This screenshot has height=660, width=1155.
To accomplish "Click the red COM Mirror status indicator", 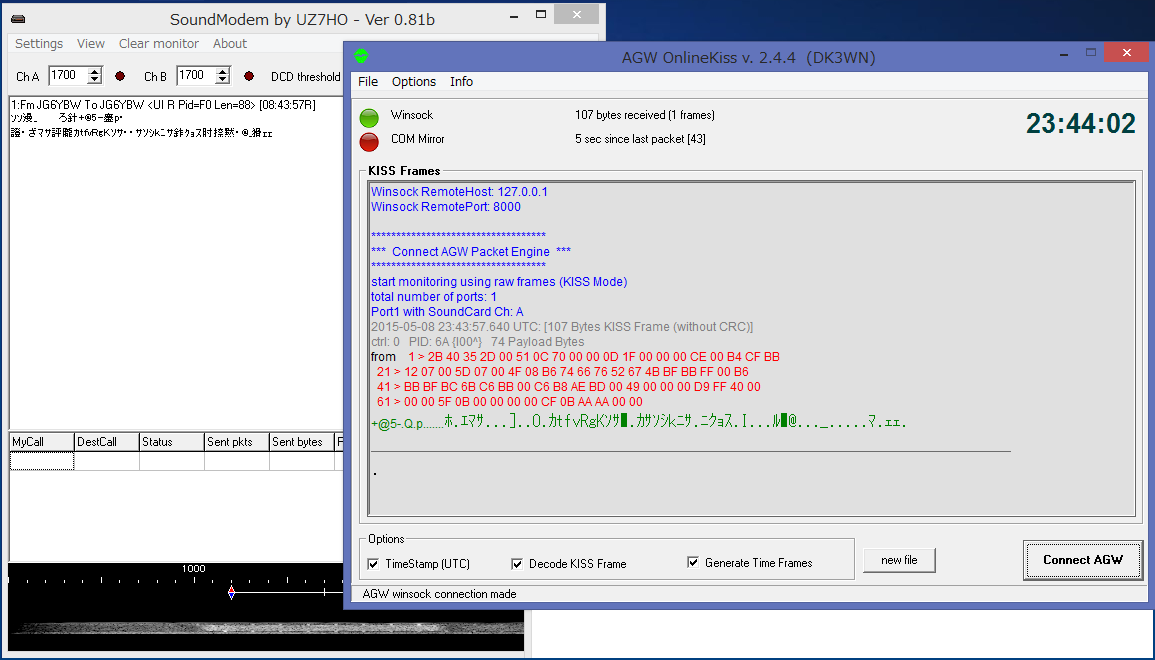I will pyautogui.click(x=369, y=141).
